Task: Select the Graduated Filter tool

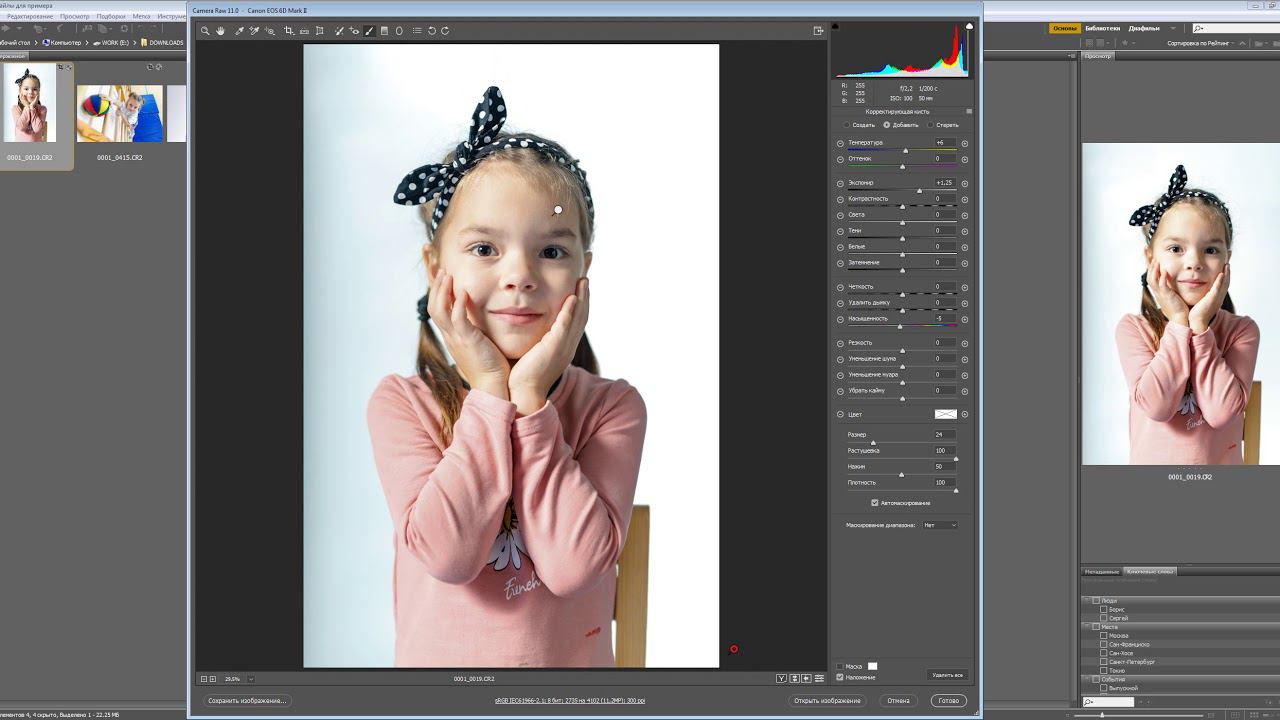Action: [384, 31]
